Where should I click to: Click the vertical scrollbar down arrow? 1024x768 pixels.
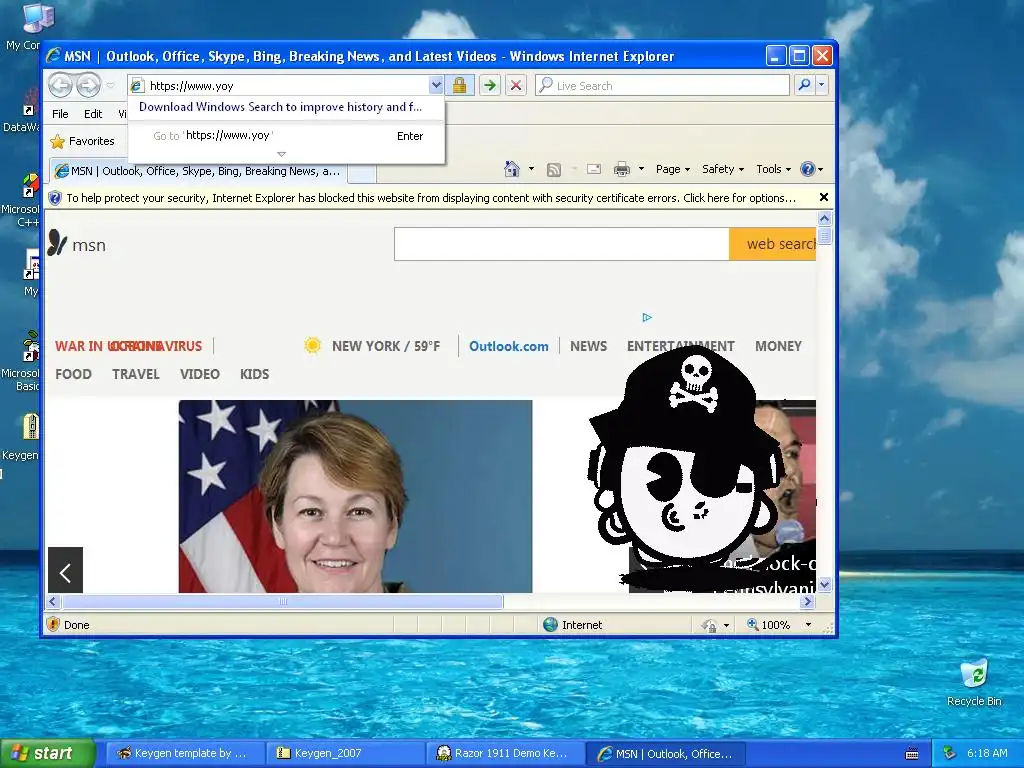tap(824, 584)
